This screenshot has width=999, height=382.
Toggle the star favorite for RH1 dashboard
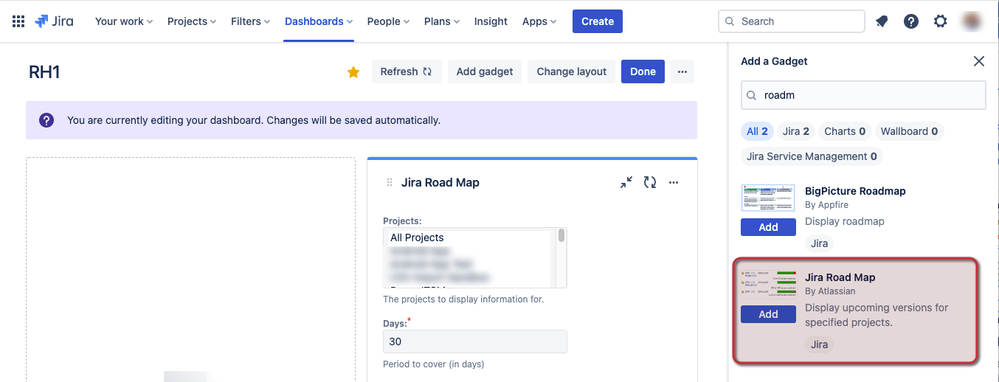[x=354, y=72]
